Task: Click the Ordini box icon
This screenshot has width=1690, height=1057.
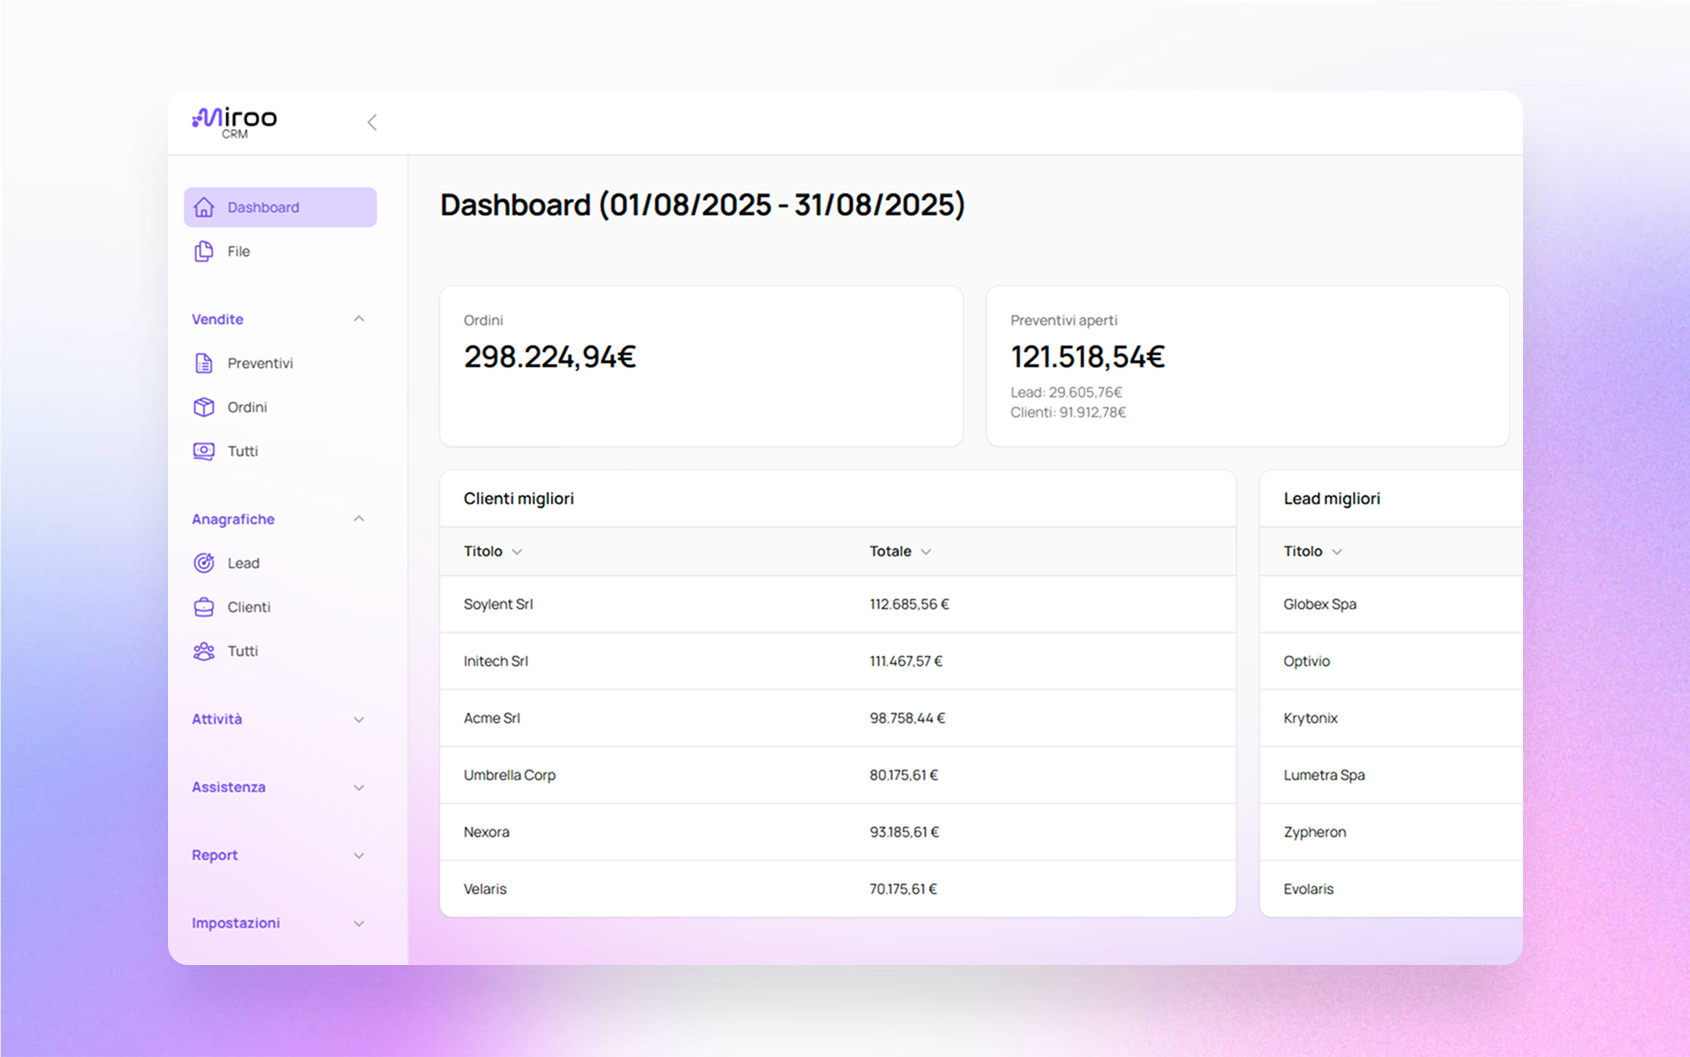Action: (x=204, y=407)
